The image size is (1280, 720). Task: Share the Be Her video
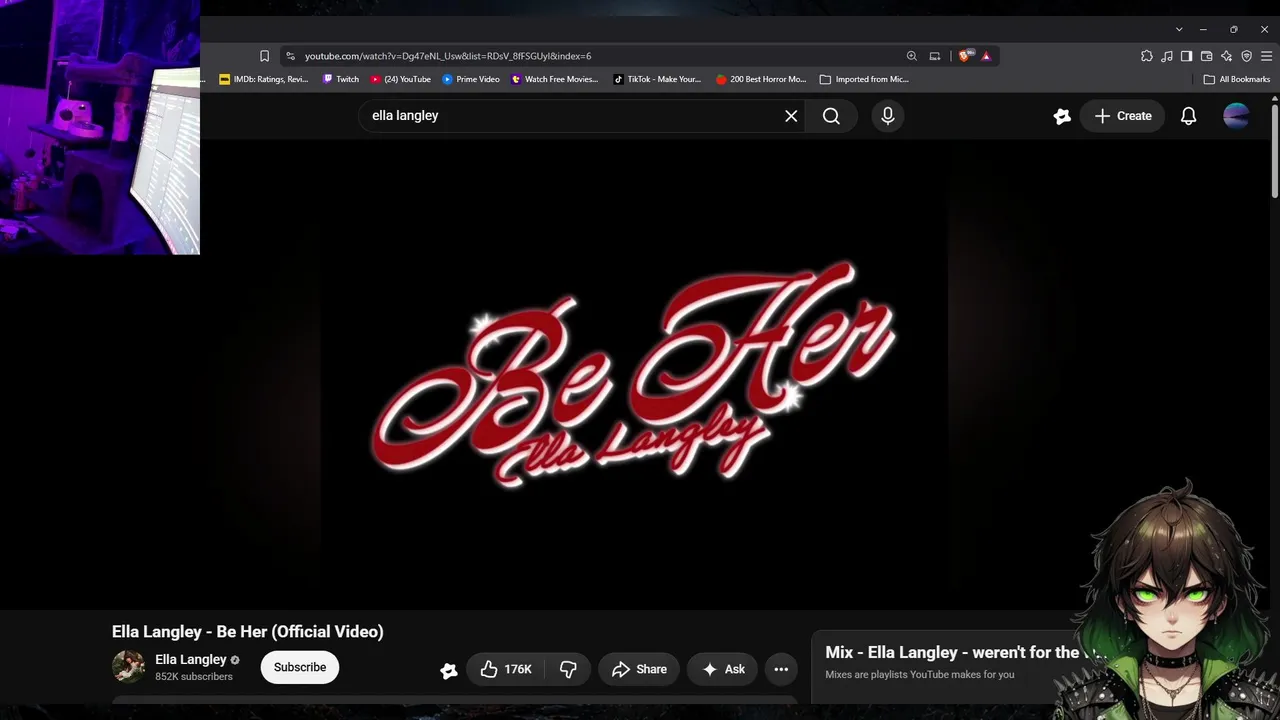click(639, 669)
